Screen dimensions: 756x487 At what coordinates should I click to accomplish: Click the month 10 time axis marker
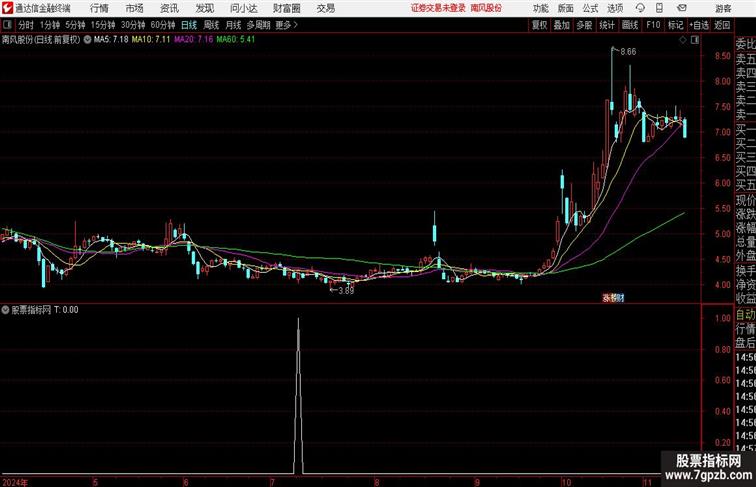coord(566,482)
